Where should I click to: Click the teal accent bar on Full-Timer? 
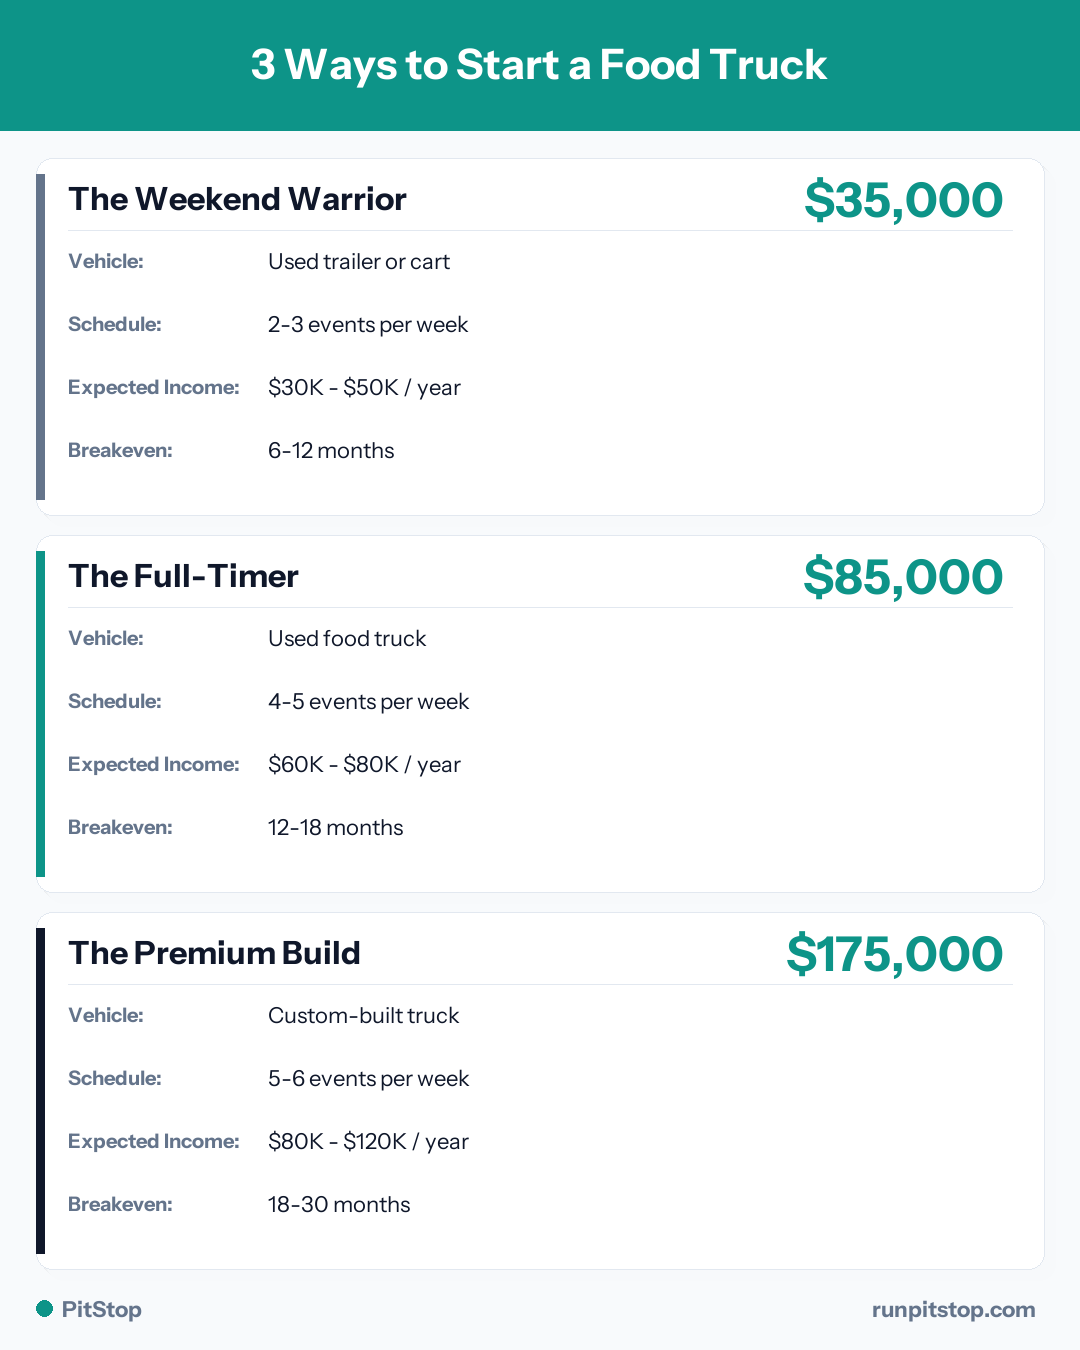click(x=41, y=714)
